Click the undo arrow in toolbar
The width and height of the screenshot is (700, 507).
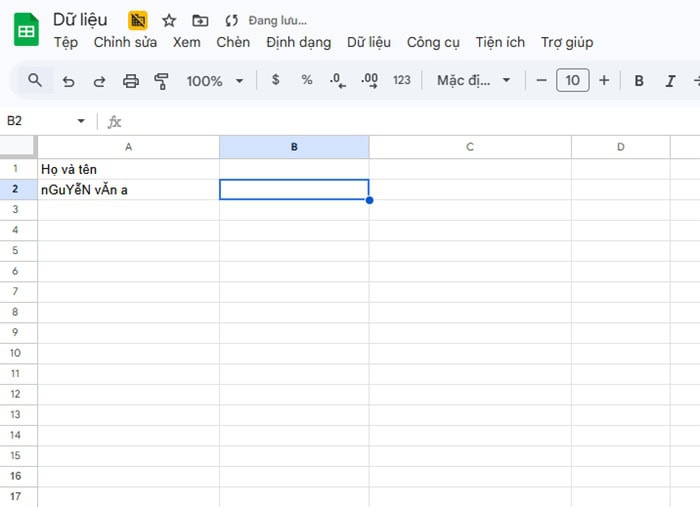click(x=68, y=81)
